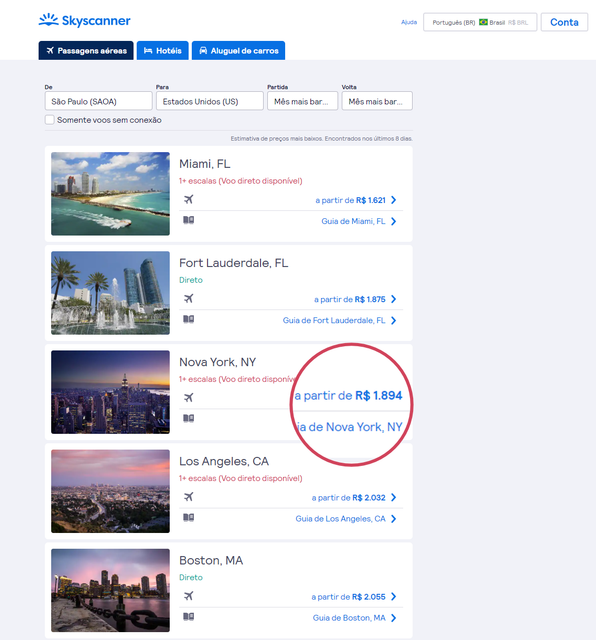Click the airplane icon in the Fort Lauderdale card
This screenshot has height=640, width=596.
tap(188, 299)
